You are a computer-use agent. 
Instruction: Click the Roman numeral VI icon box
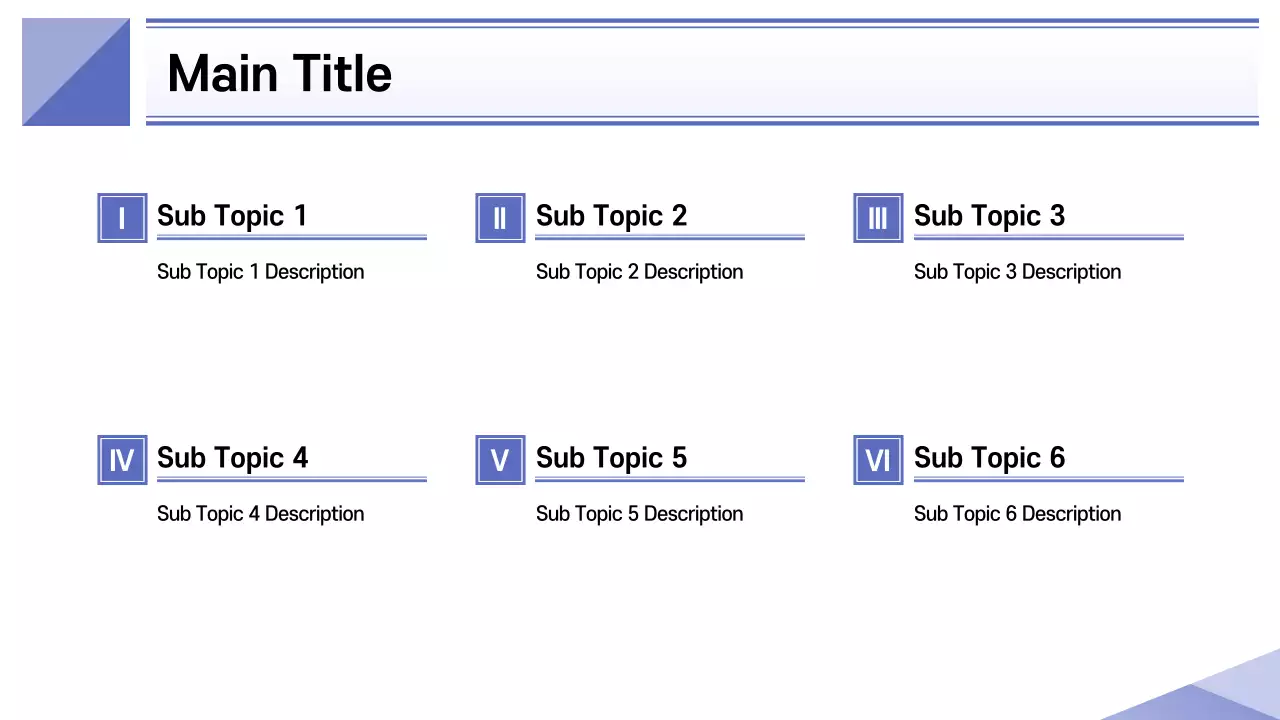pos(878,460)
